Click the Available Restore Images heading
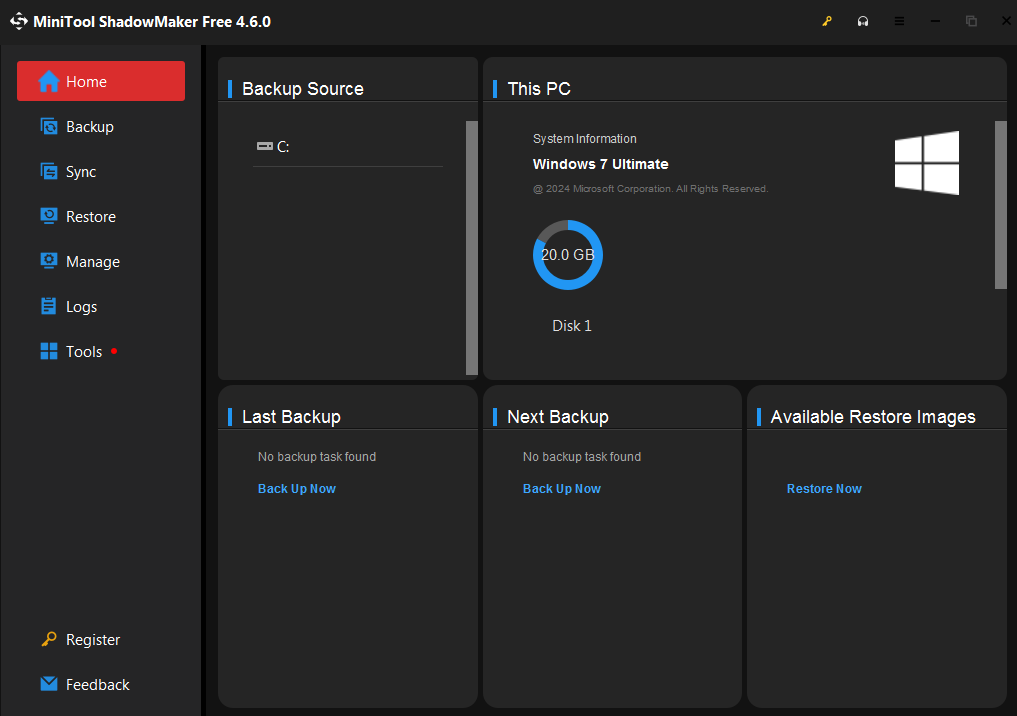 point(873,416)
